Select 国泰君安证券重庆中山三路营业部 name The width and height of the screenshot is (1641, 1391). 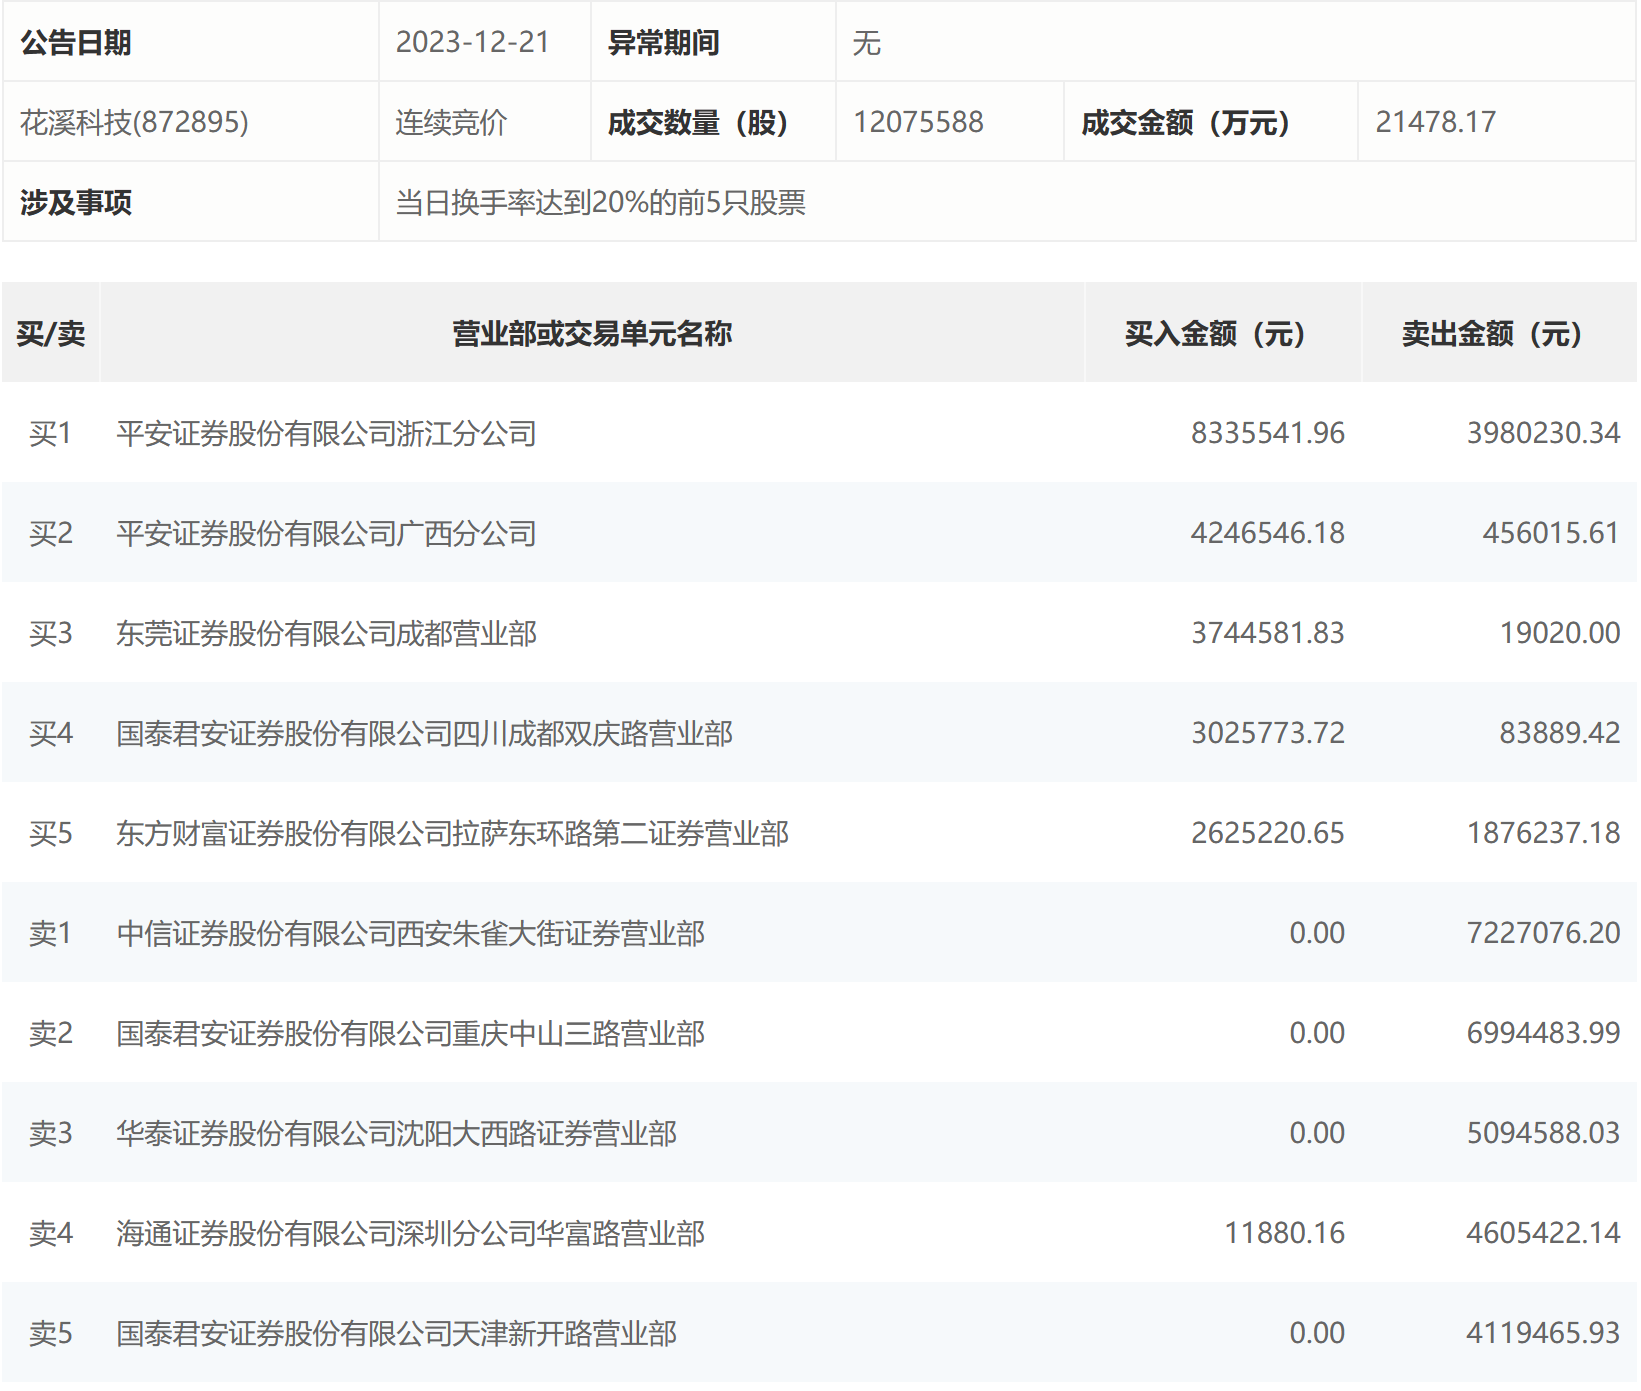point(411,1033)
